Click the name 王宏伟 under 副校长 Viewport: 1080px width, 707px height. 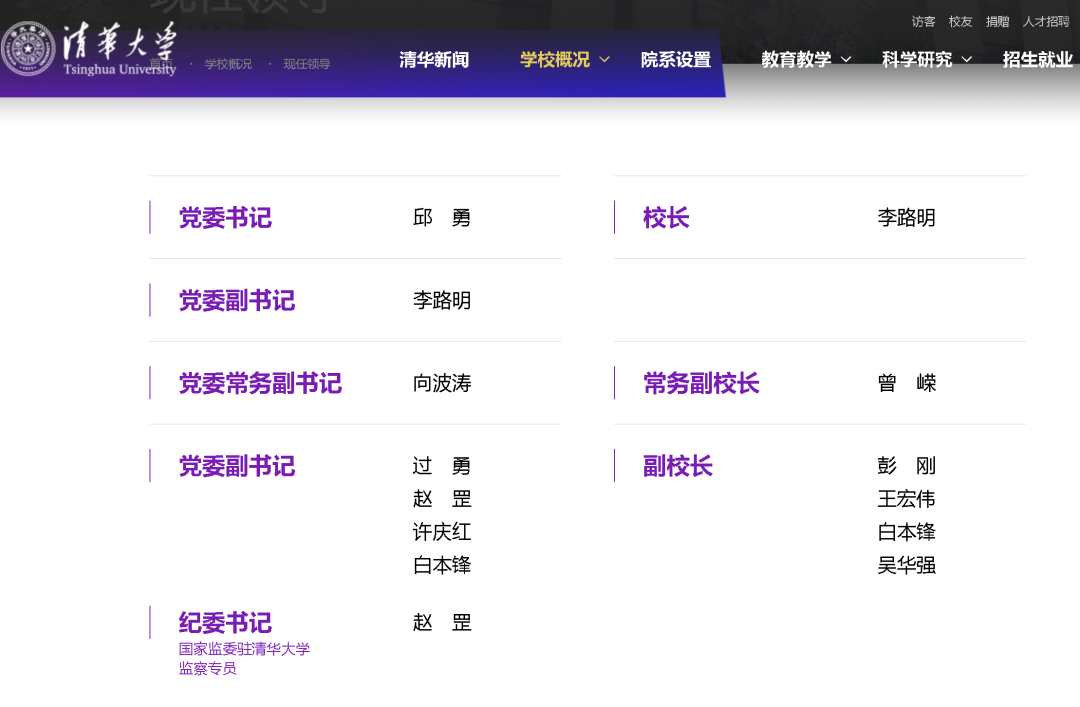pos(906,499)
